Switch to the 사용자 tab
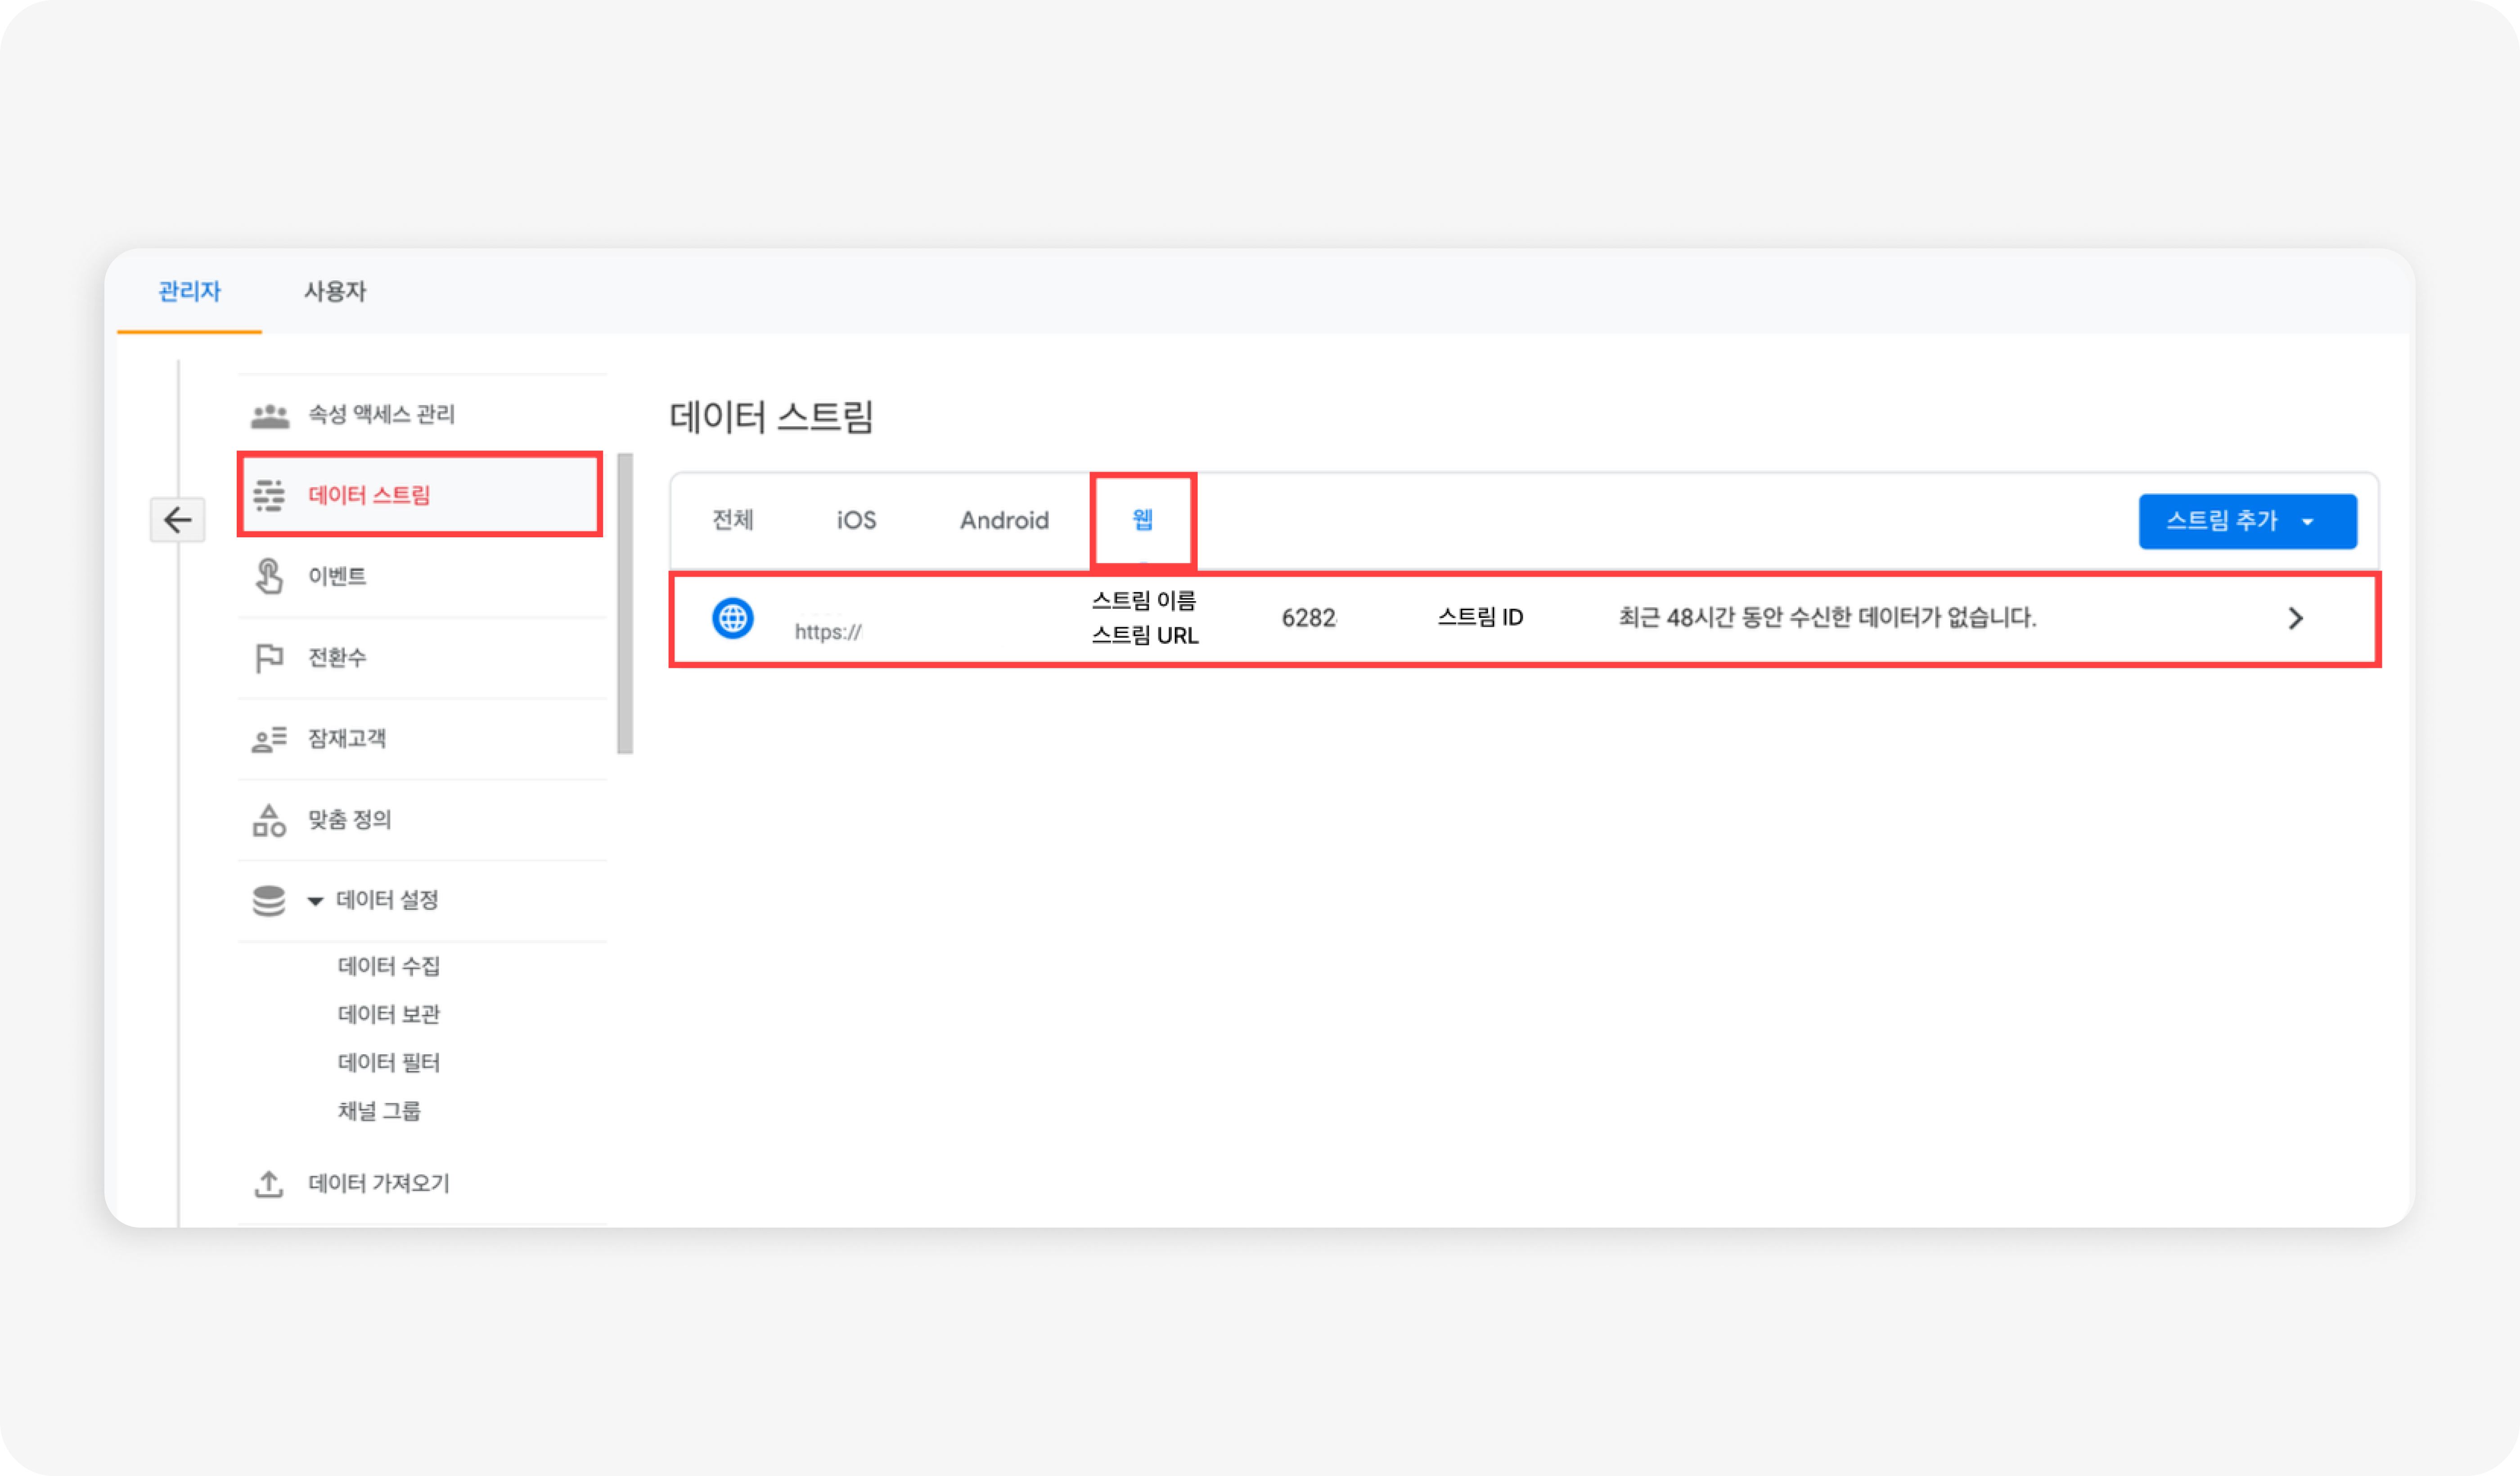 point(335,291)
